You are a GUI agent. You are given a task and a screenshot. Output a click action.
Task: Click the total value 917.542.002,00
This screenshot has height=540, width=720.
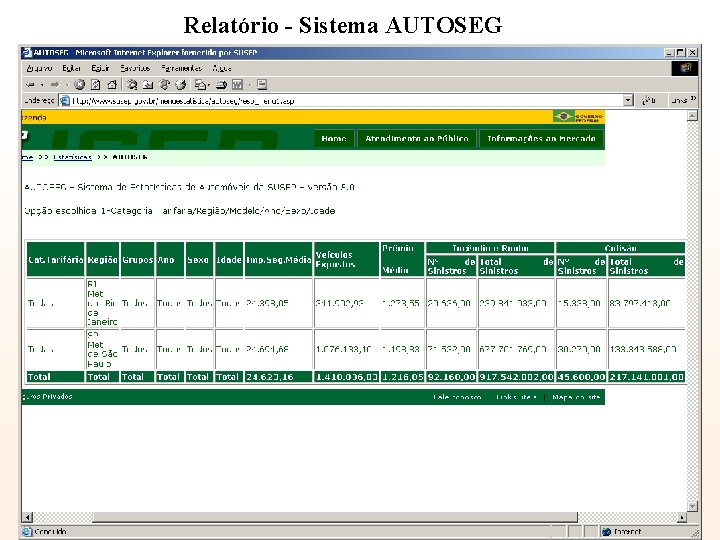click(516, 377)
